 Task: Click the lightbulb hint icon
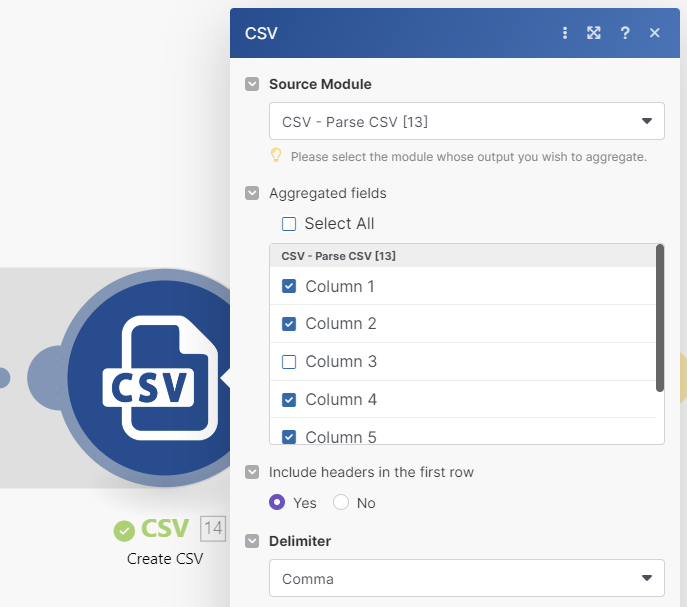pyautogui.click(x=277, y=156)
